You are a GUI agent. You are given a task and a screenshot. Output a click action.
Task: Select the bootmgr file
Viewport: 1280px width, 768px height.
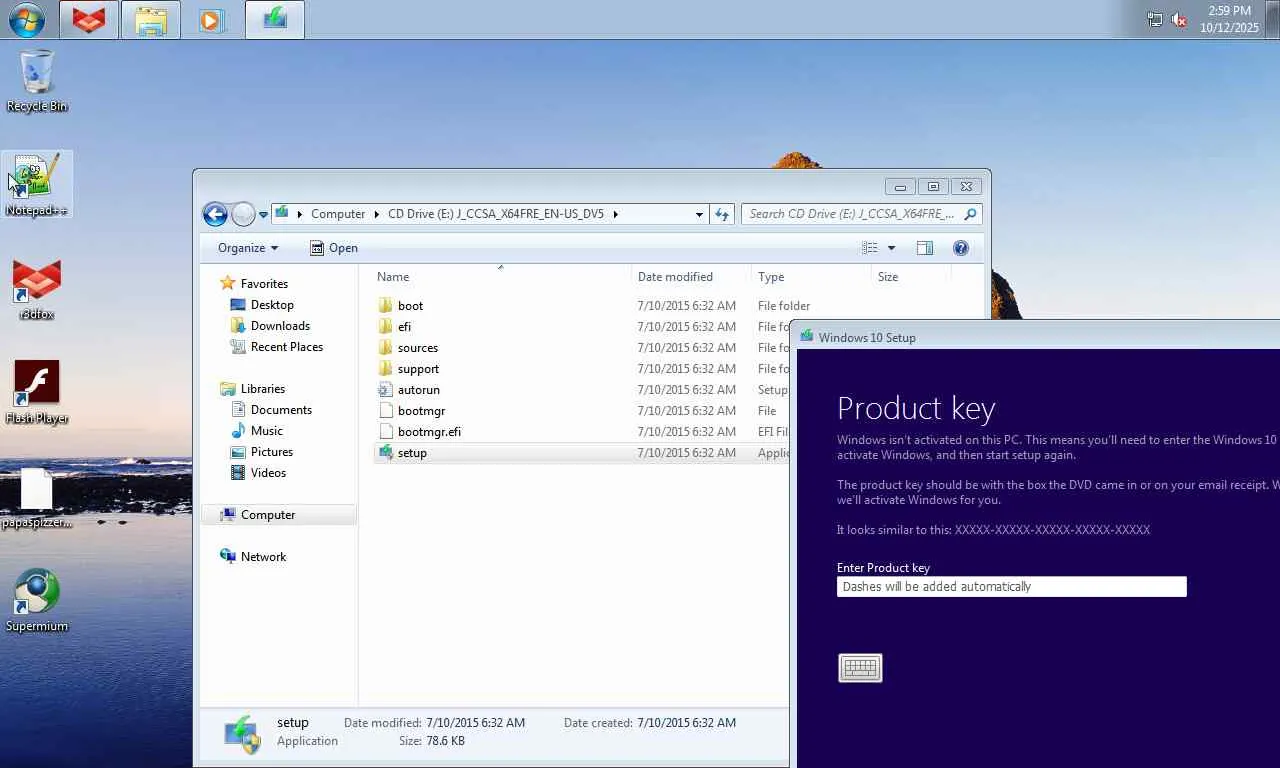421,411
